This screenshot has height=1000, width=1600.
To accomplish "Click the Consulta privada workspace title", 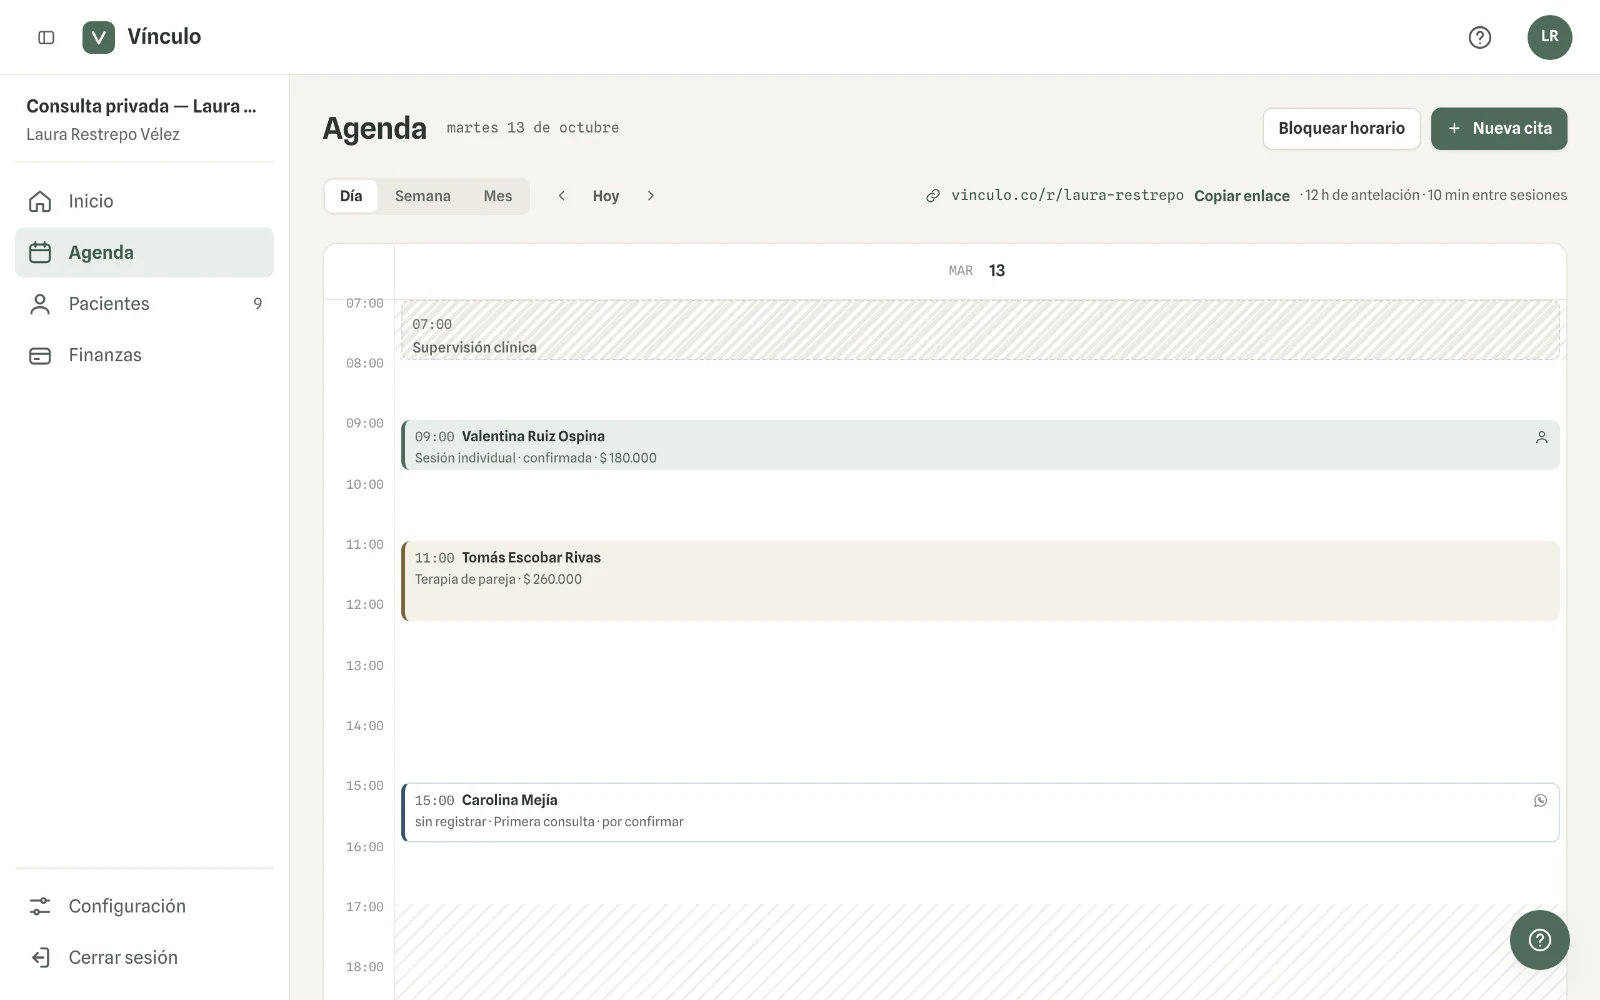I will (141, 106).
